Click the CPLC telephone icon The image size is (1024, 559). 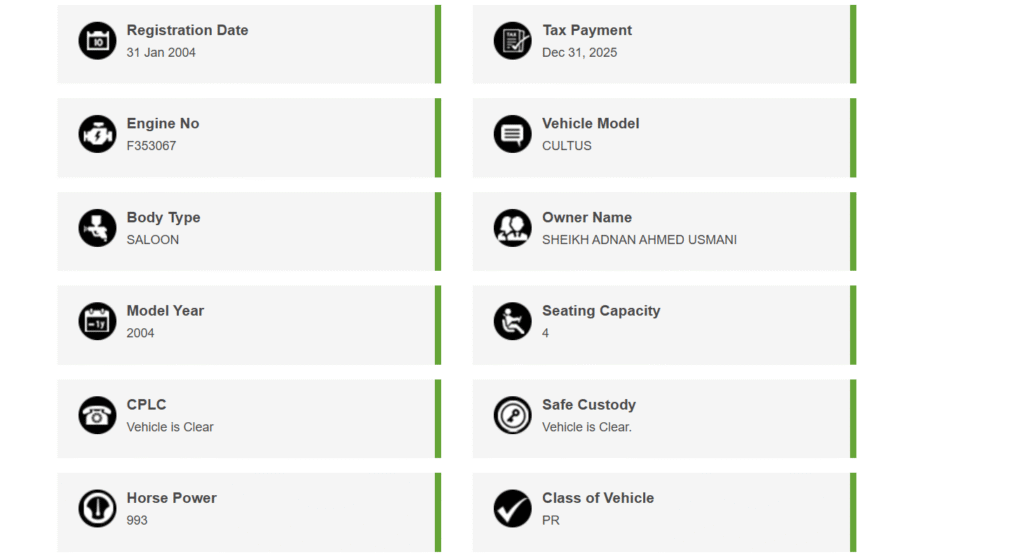pos(97,415)
